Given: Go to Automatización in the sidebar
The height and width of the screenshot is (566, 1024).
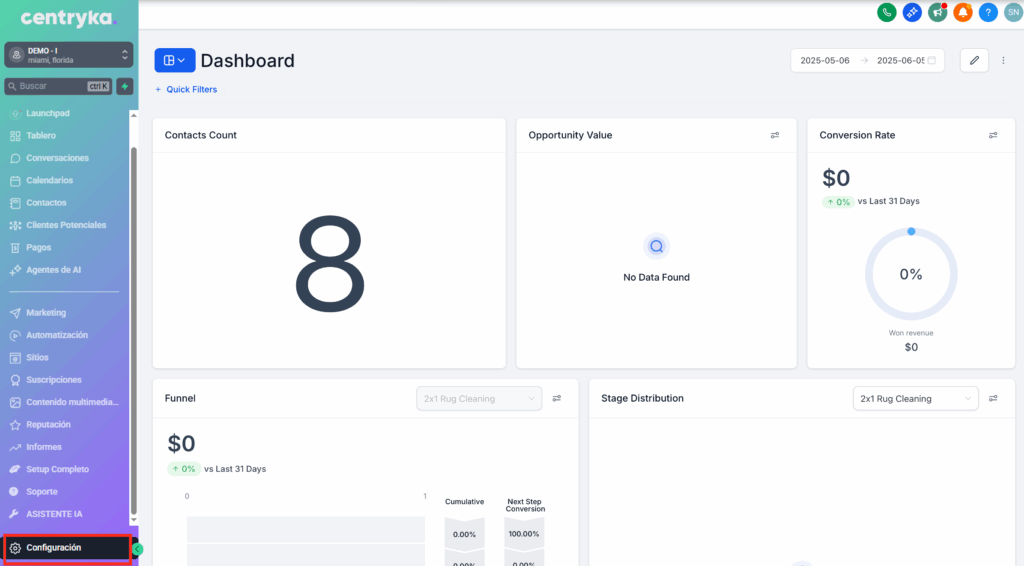Looking at the screenshot, I should (57, 335).
